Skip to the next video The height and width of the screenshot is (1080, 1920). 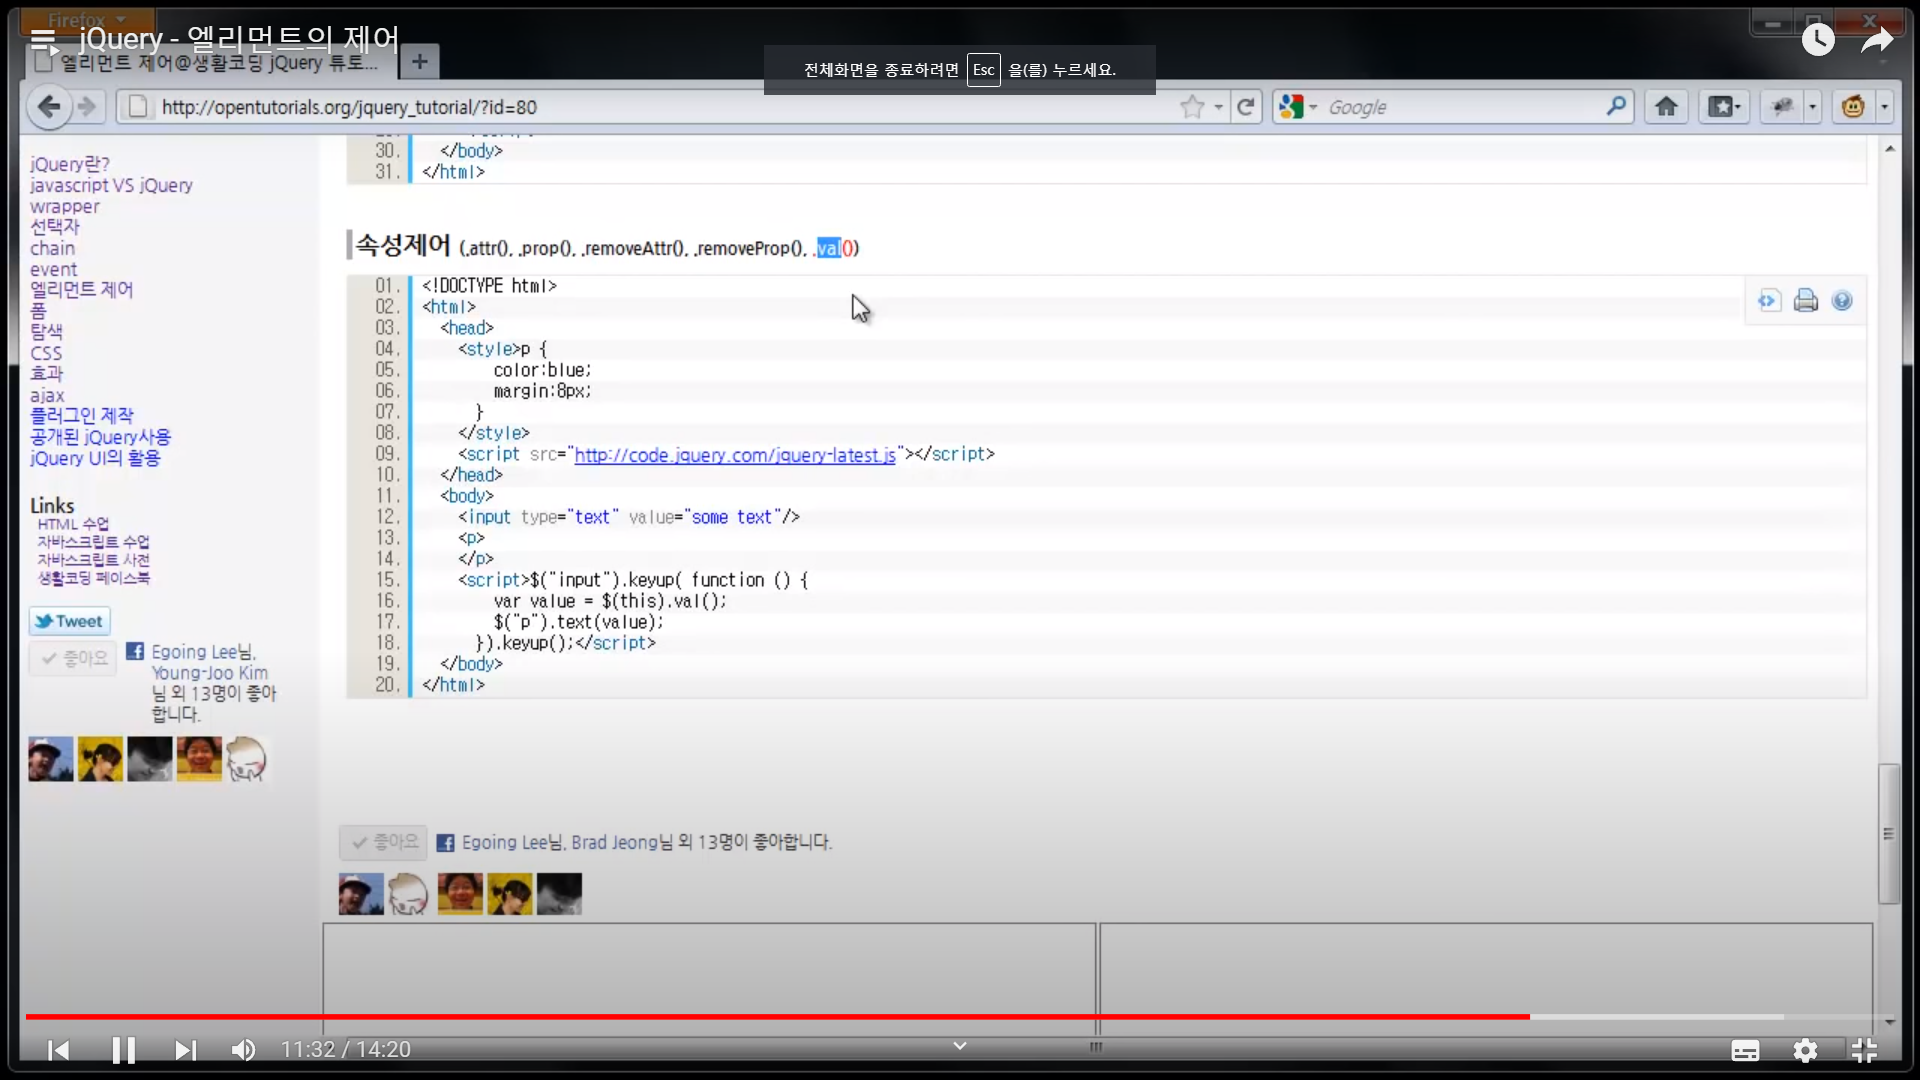(x=185, y=1050)
